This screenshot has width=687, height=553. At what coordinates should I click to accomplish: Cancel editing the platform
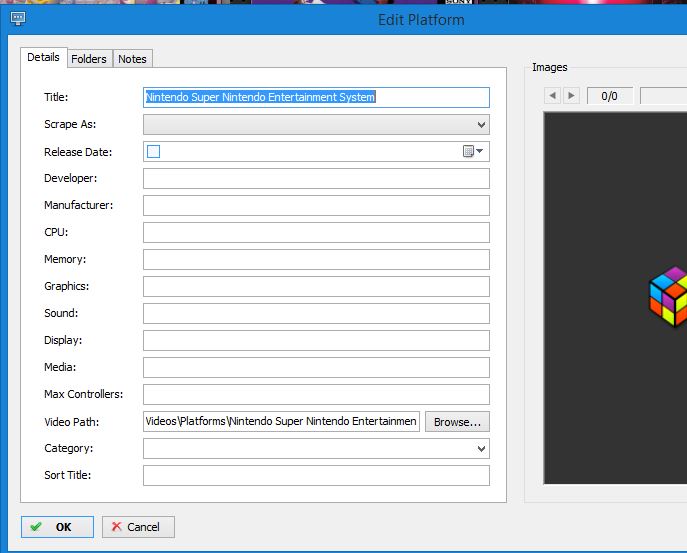(x=138, y=527)
